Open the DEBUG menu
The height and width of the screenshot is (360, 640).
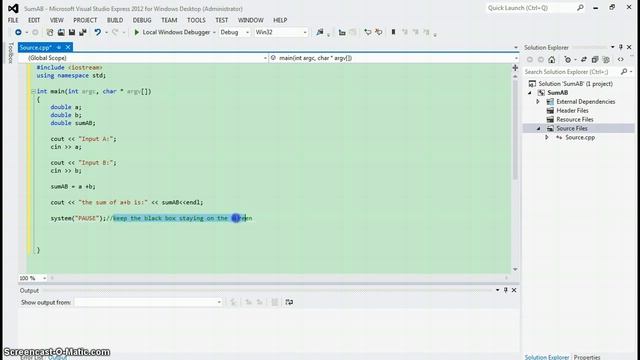click(142, 20)
